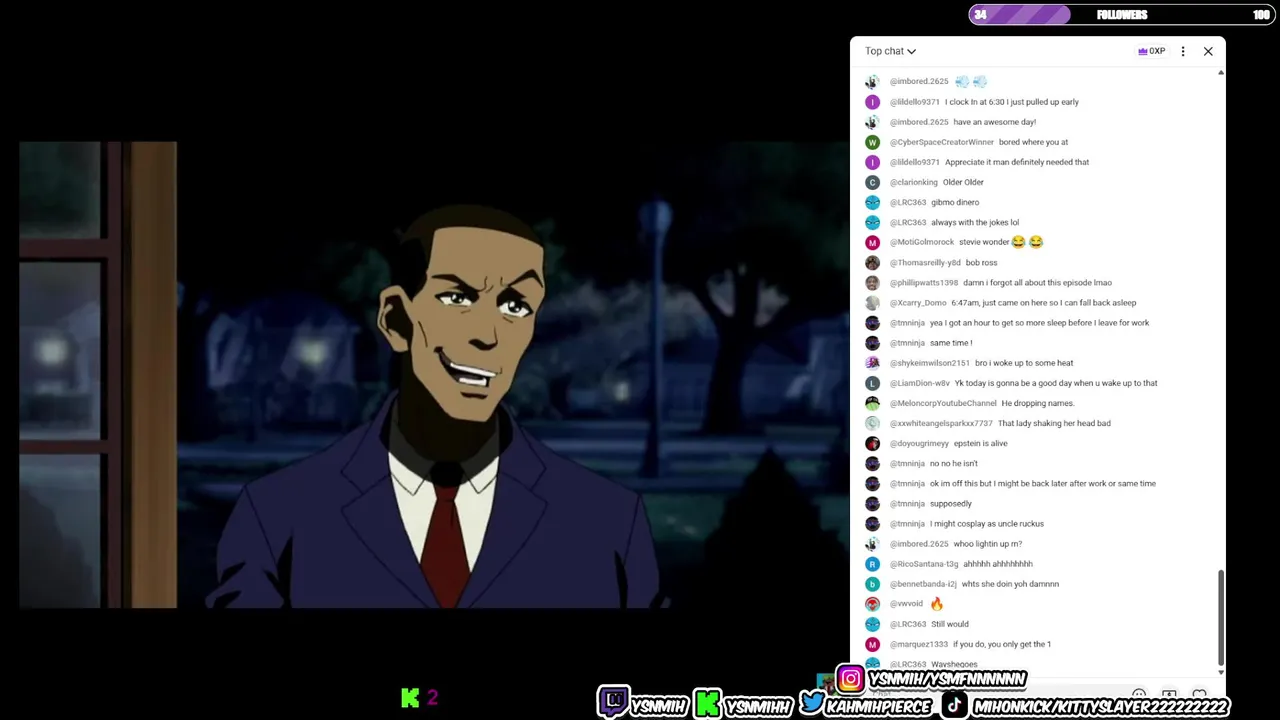Click the chat scrollbar down arrow
Viewport: 1280px width, 720px height.
point(1220,672)
